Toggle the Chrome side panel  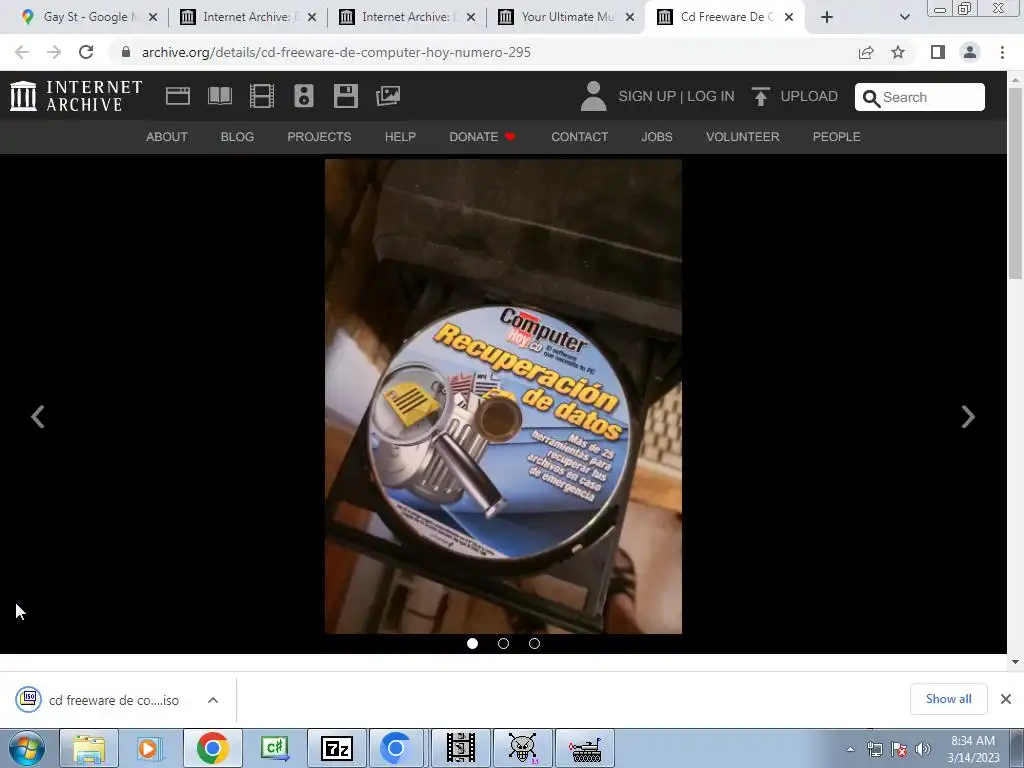pos(938,52)
